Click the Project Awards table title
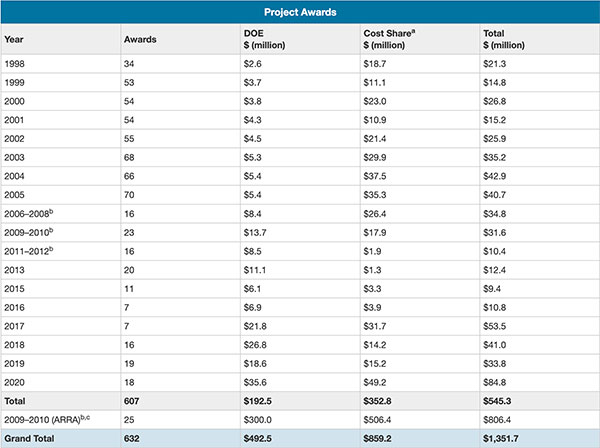 tap(300, 13)
